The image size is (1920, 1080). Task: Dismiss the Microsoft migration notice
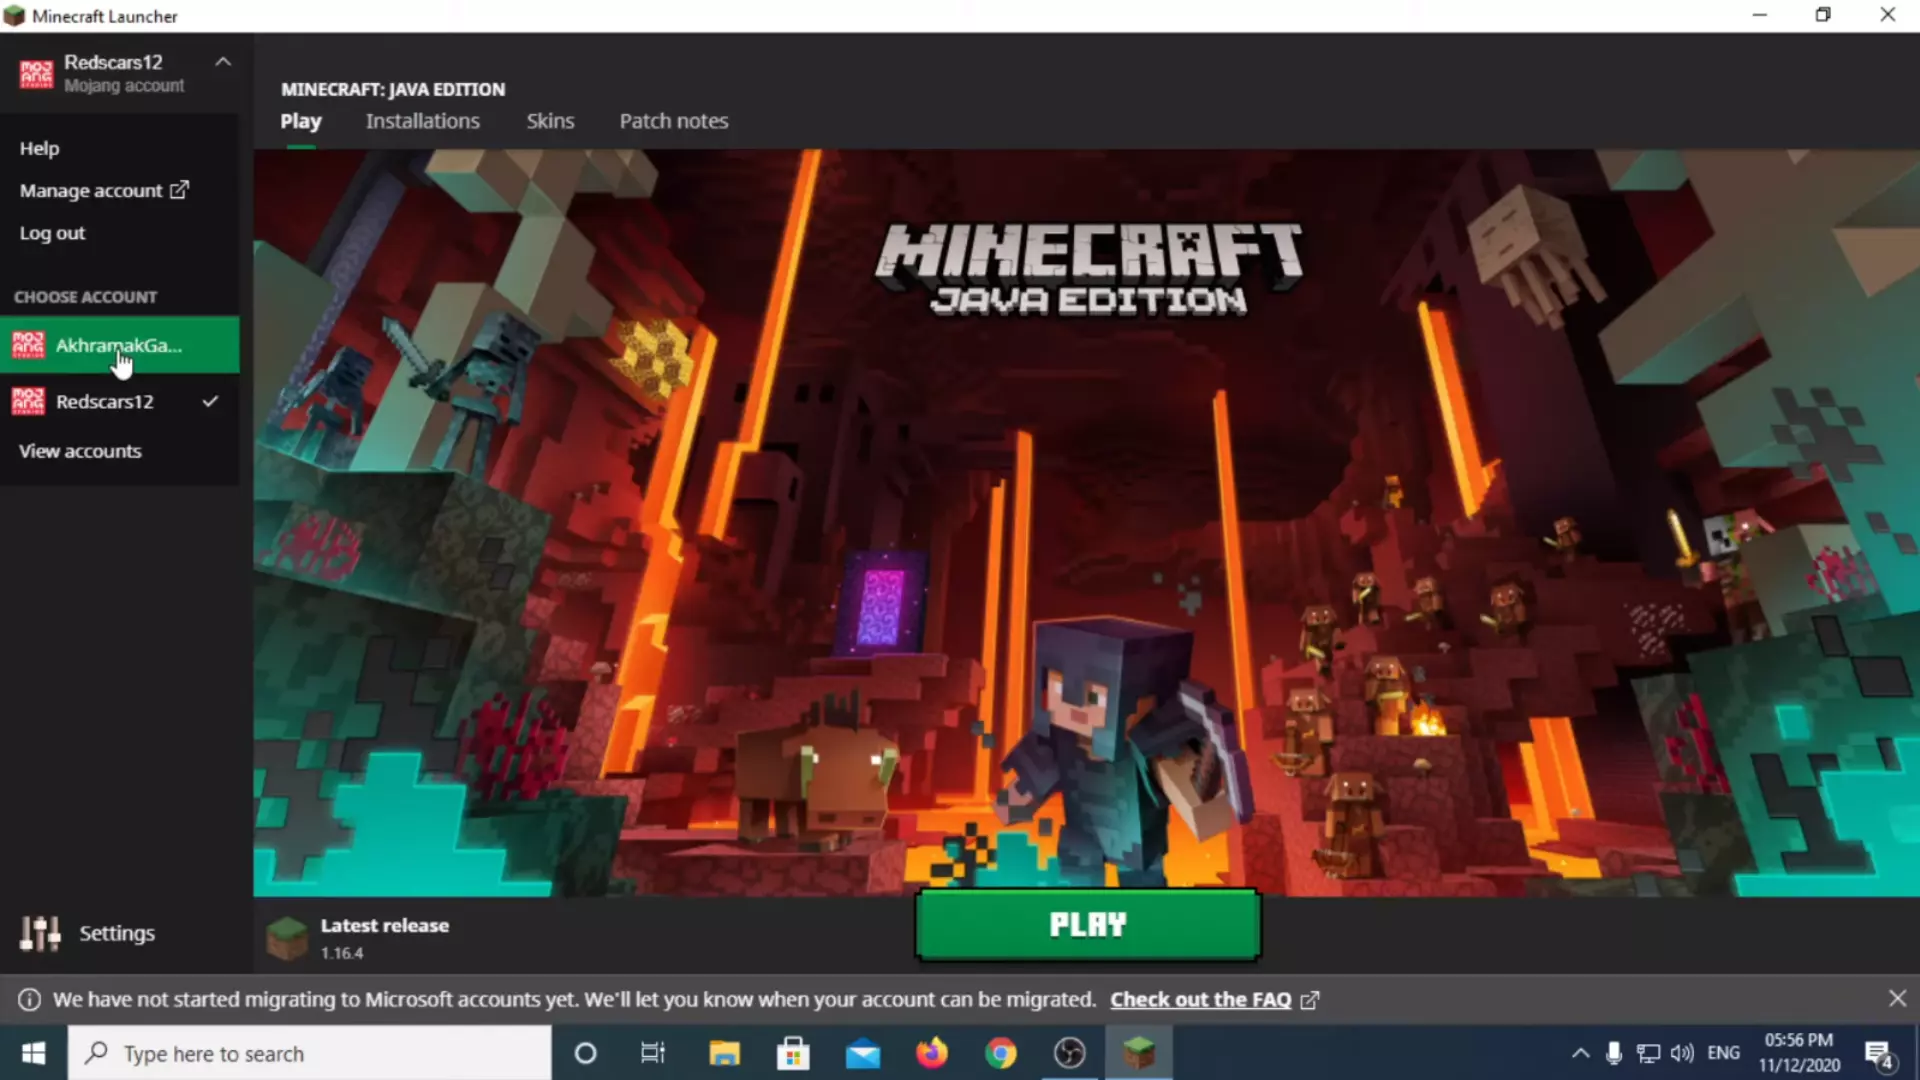[x=1897, y=999]
